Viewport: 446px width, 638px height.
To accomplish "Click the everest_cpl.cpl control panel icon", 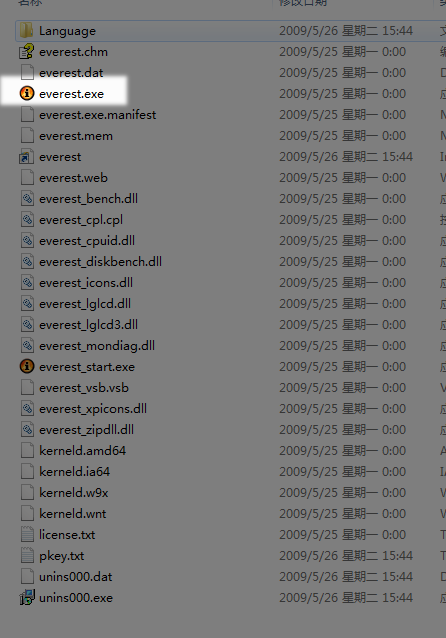I will pos(27,220).
